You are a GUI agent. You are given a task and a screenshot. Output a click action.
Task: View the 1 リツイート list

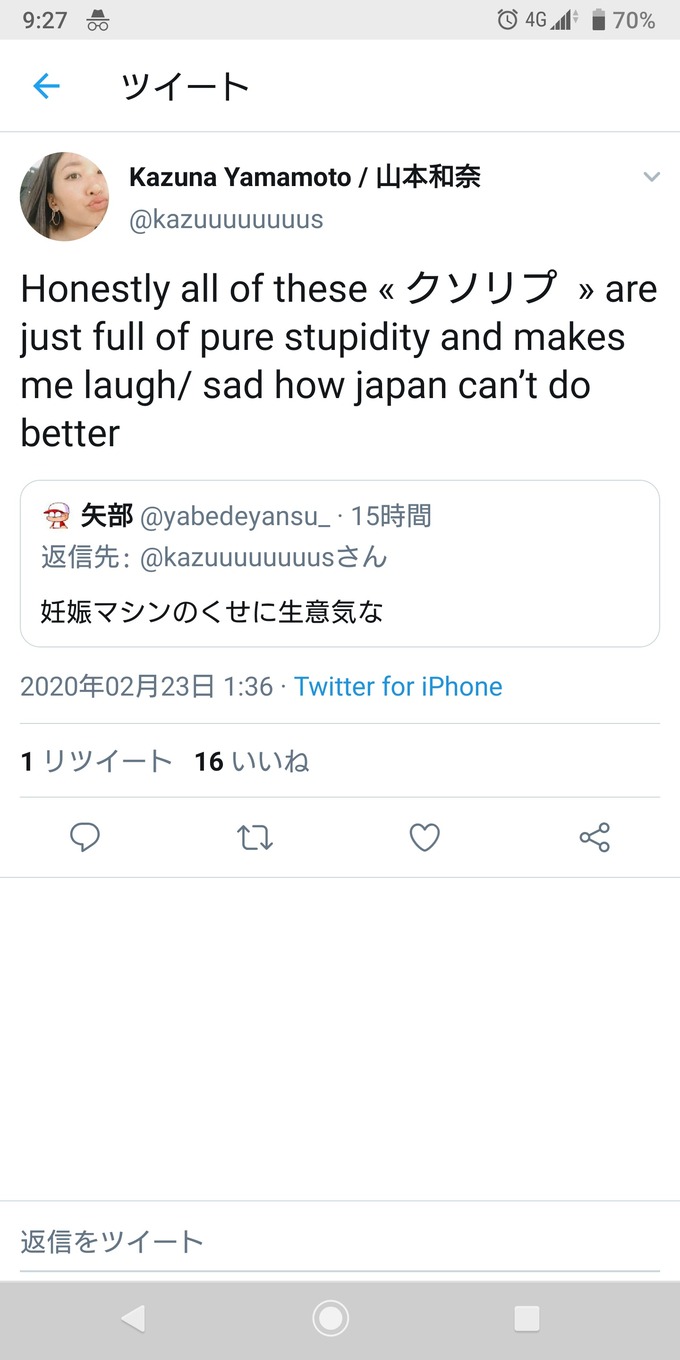[96, 761]
